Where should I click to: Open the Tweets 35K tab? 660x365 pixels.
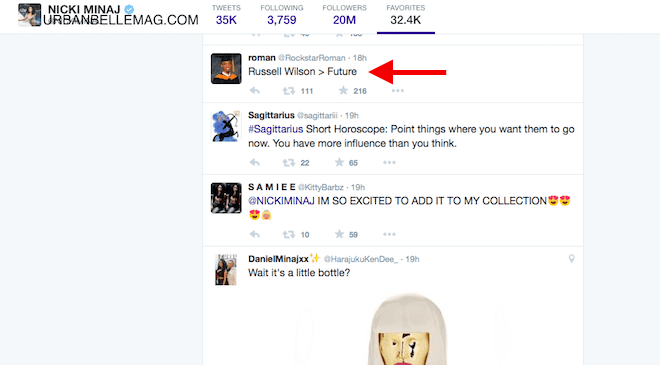coord(226,15)
